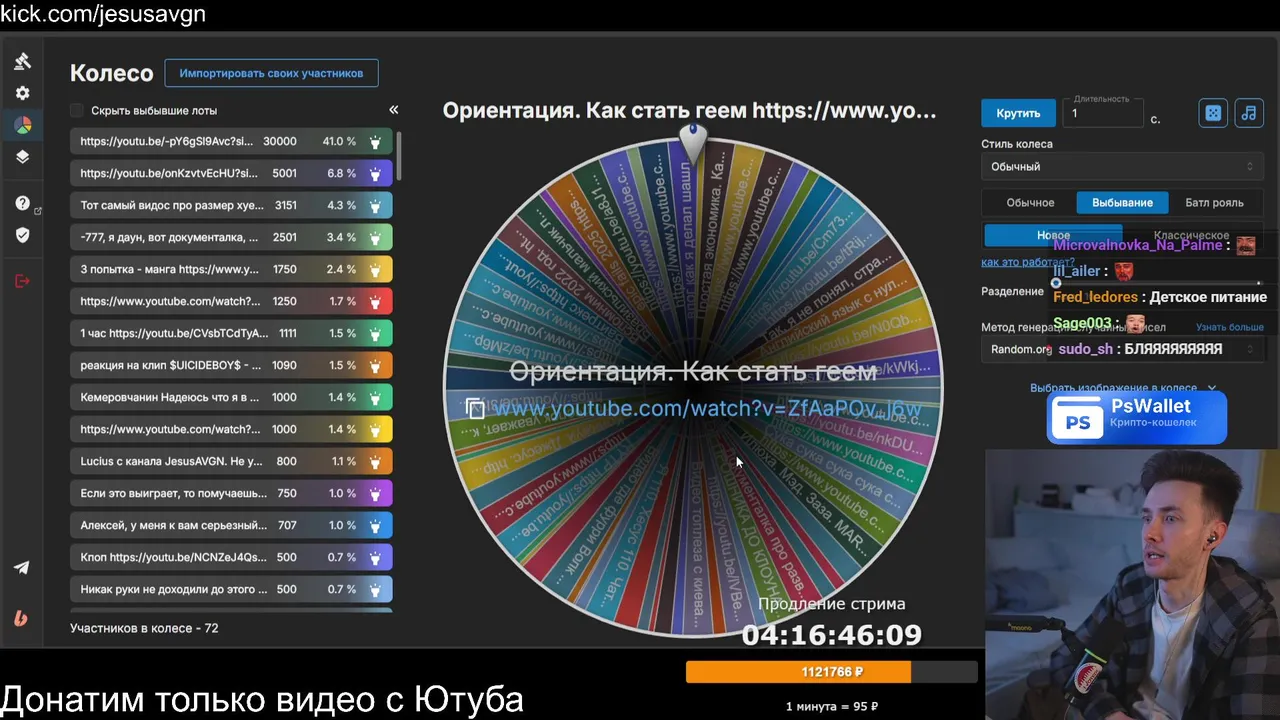Select the wheel pie-chart sidebar icon

[22, 125]
